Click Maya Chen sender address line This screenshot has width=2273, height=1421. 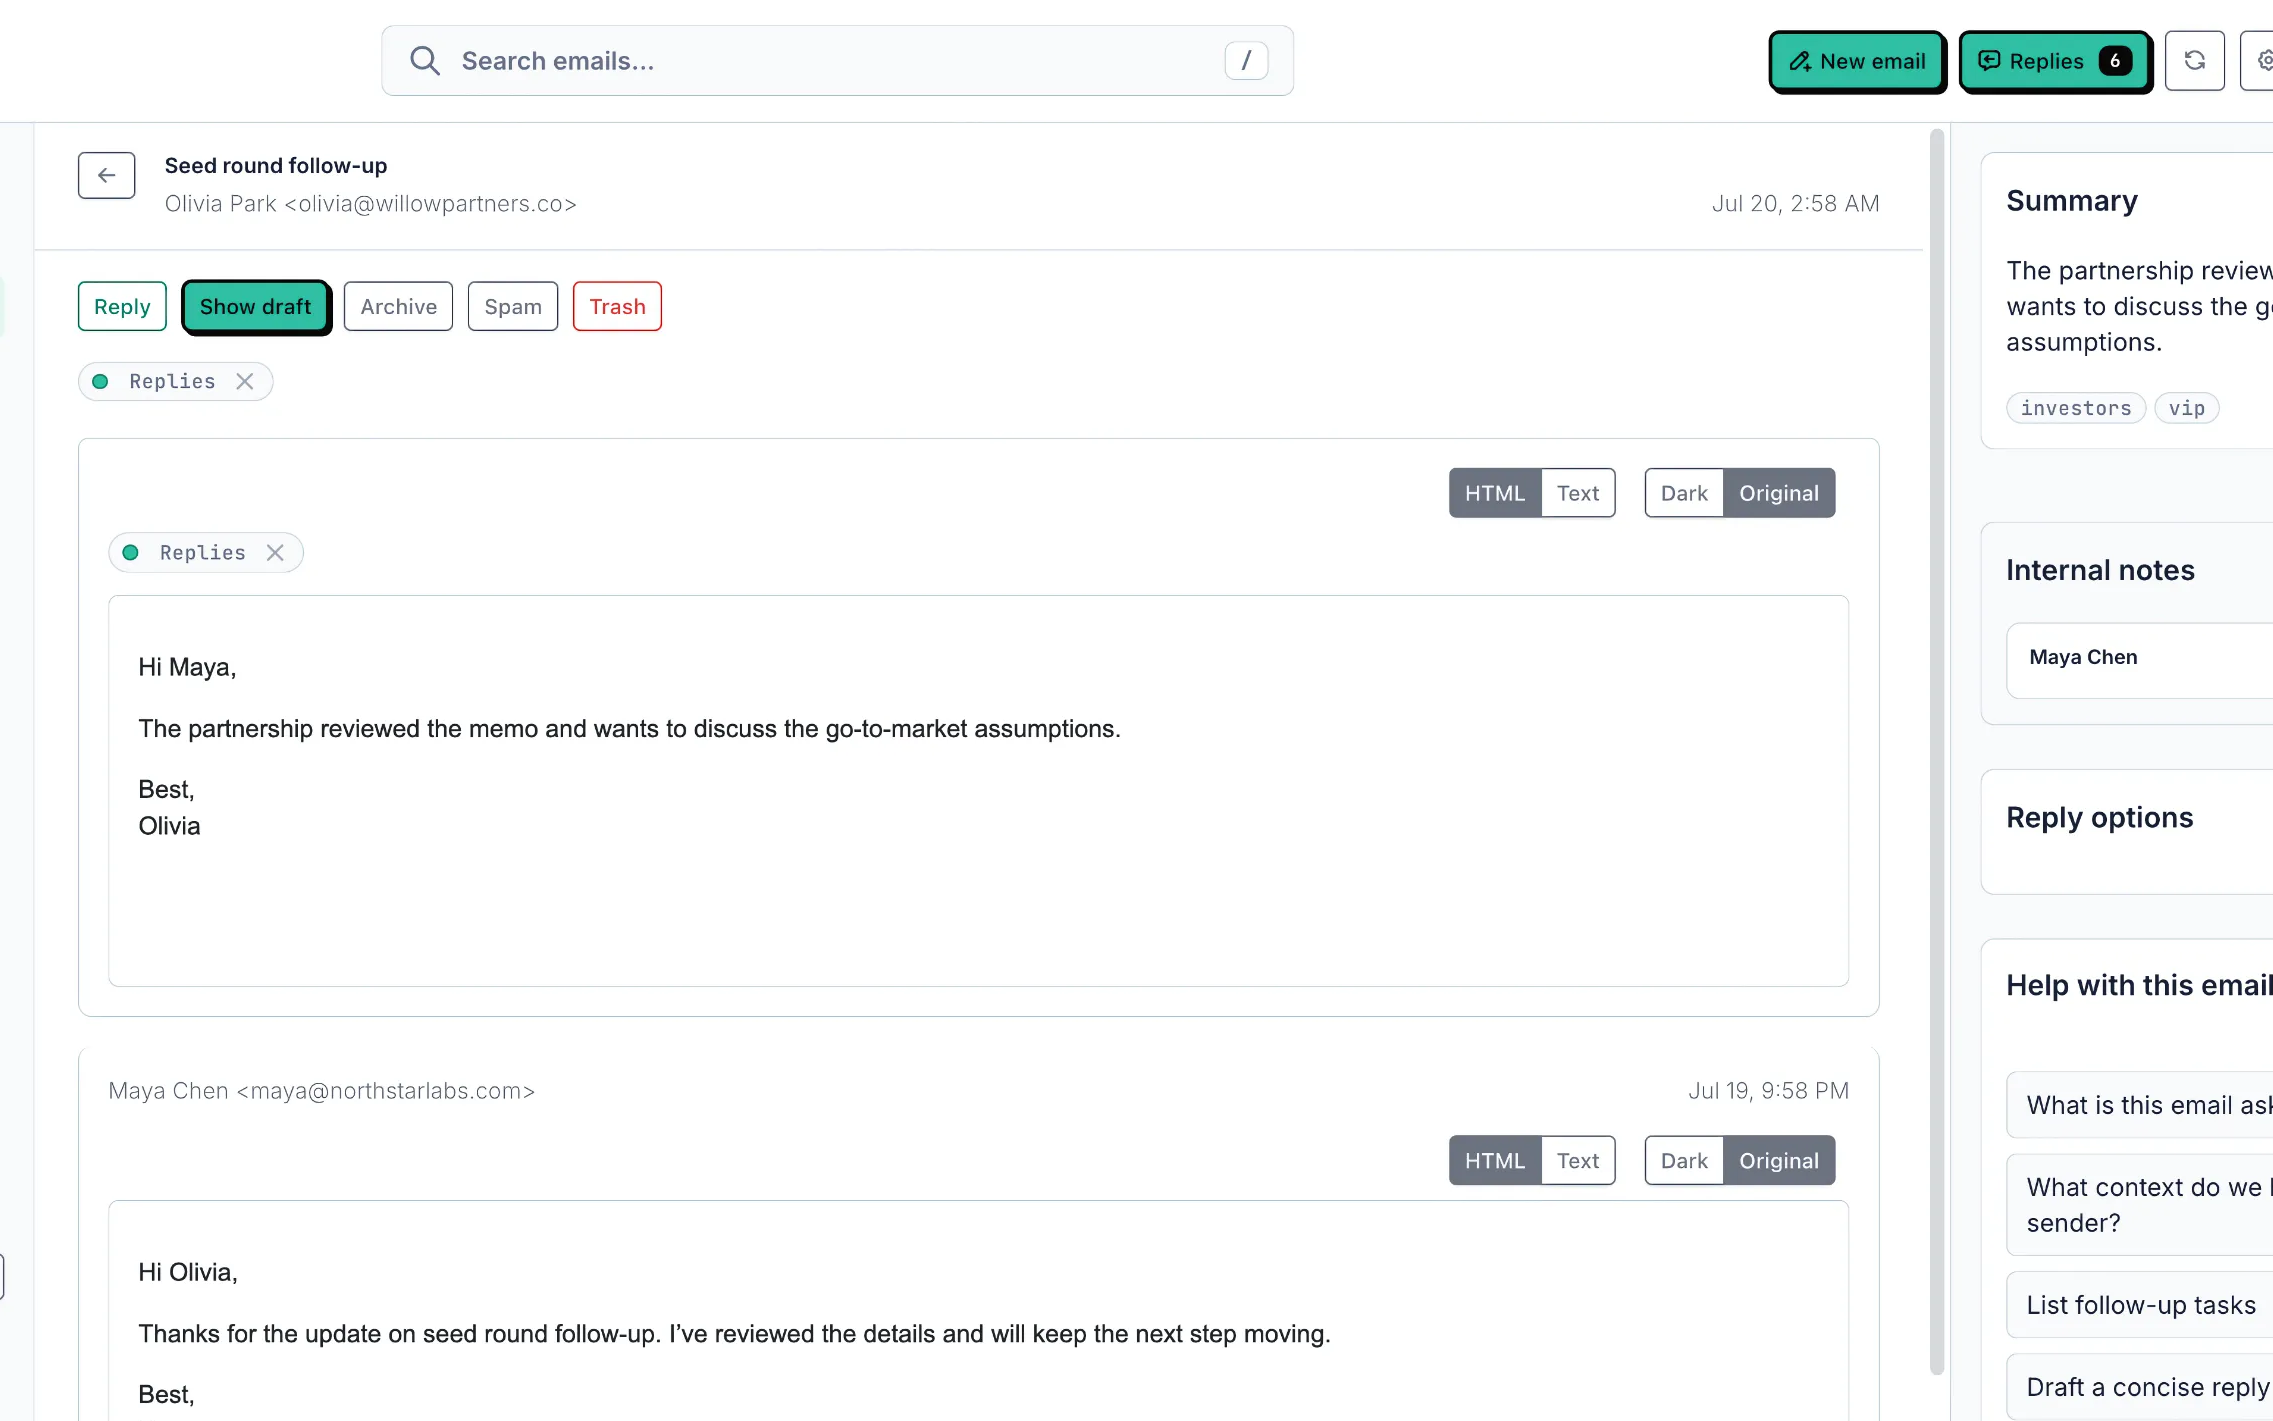point(322,1091)
